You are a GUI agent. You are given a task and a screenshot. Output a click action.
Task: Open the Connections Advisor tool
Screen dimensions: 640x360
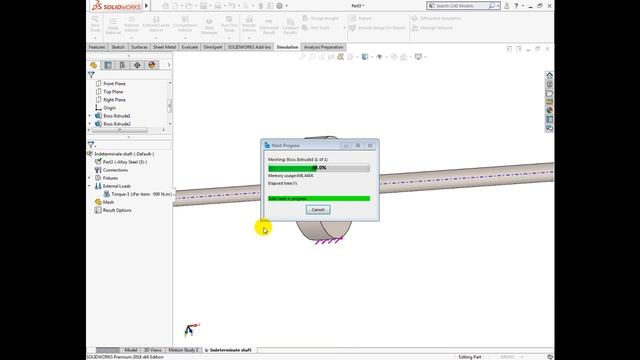pos(185,24)
